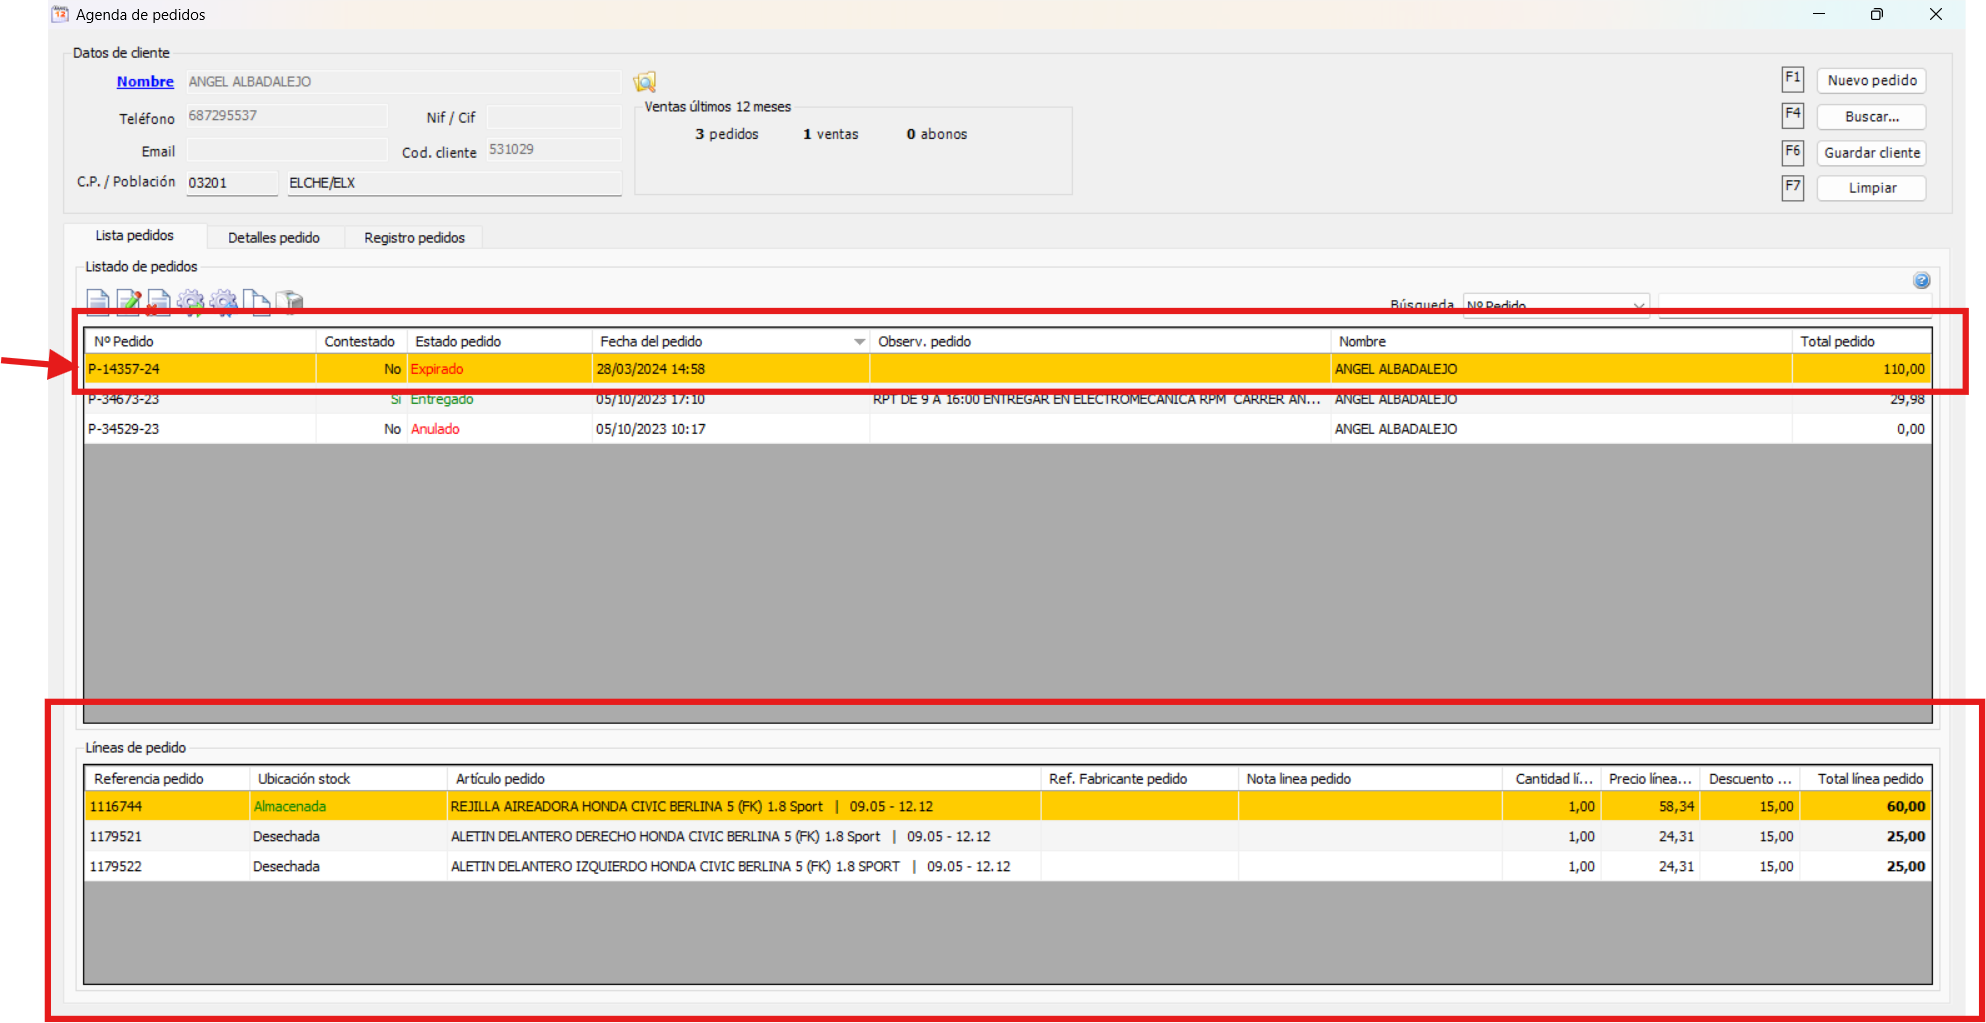Click the new order document icon
This screenshot has height=1023, width=1986.
(x=97, y=301)
